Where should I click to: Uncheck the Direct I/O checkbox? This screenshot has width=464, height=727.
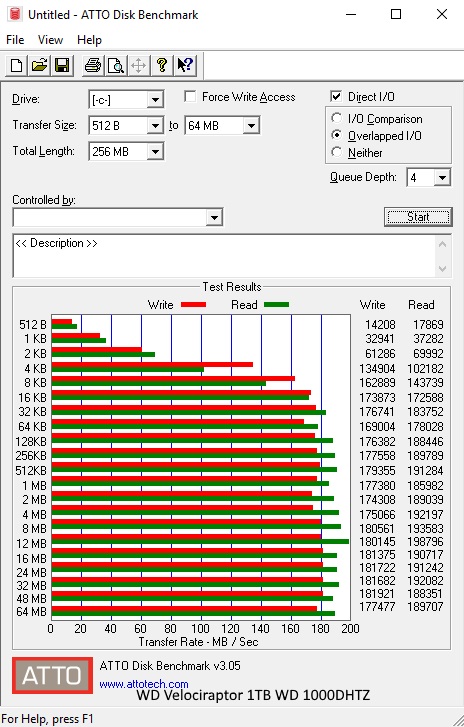336,96
